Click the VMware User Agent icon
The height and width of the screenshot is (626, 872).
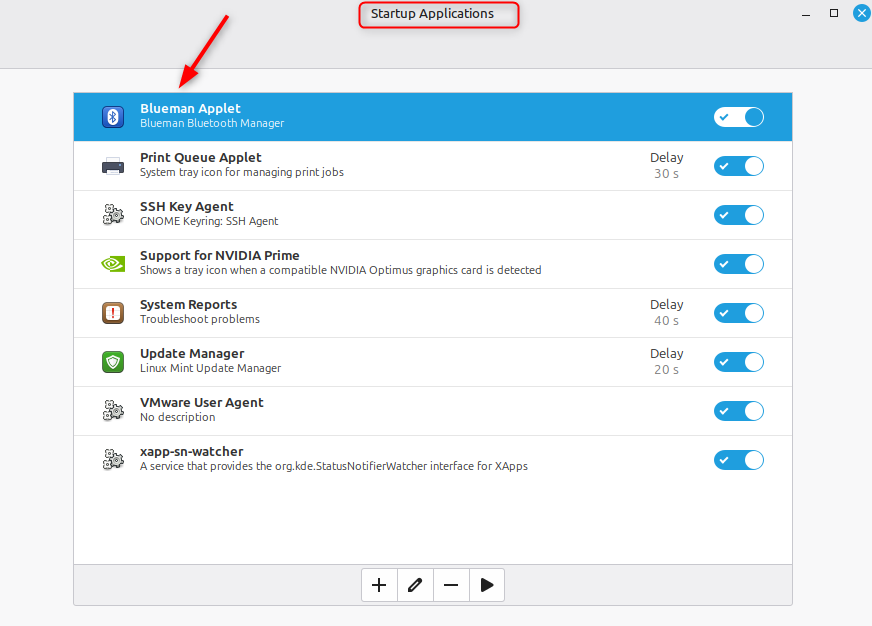click(112, 410)
